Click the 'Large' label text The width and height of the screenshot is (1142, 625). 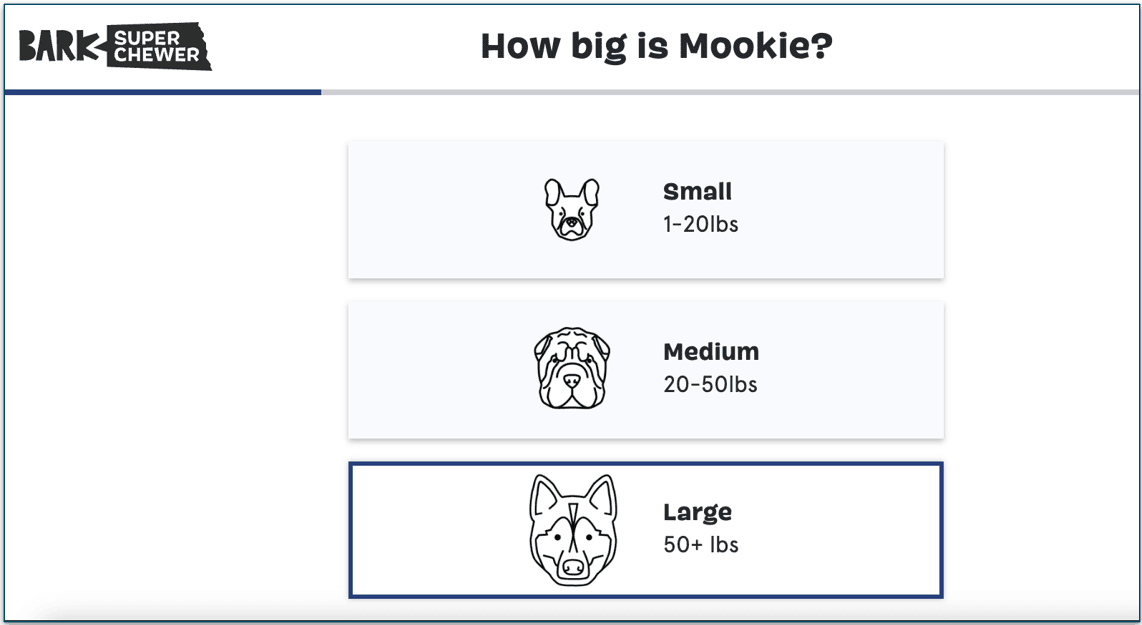click(x=697, y=512)
